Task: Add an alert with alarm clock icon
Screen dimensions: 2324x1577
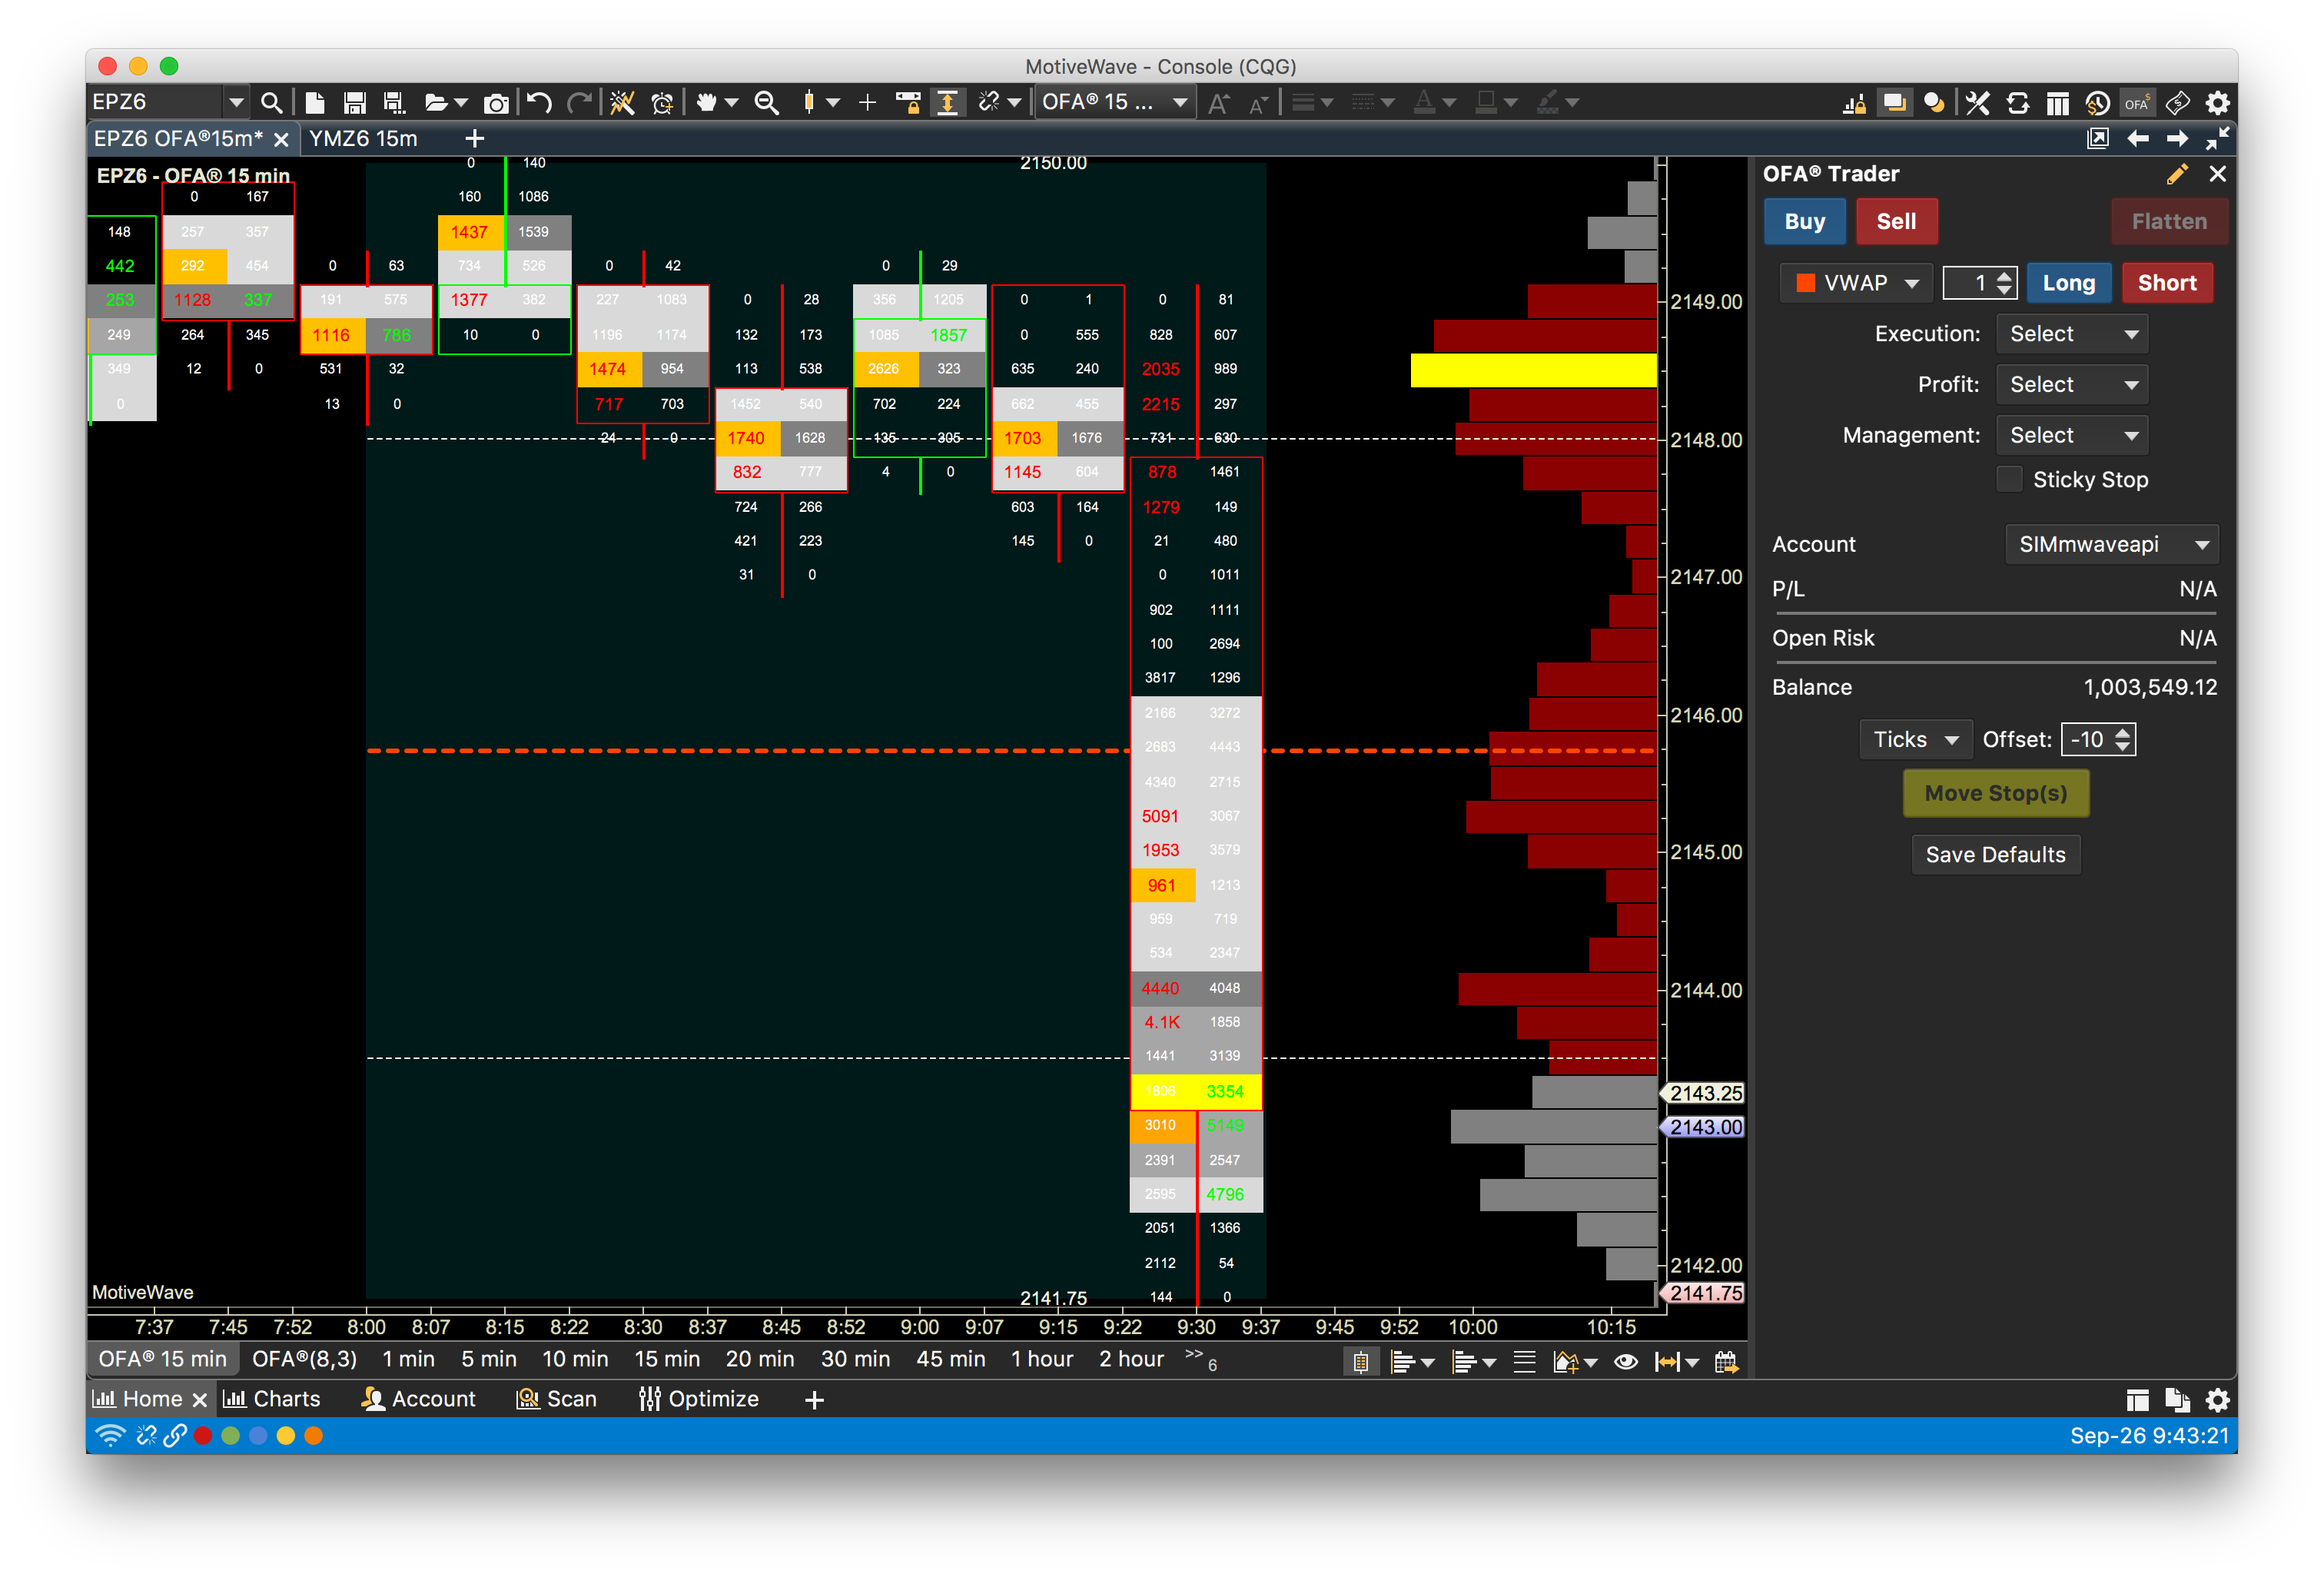Action: [x=662, y=102]
